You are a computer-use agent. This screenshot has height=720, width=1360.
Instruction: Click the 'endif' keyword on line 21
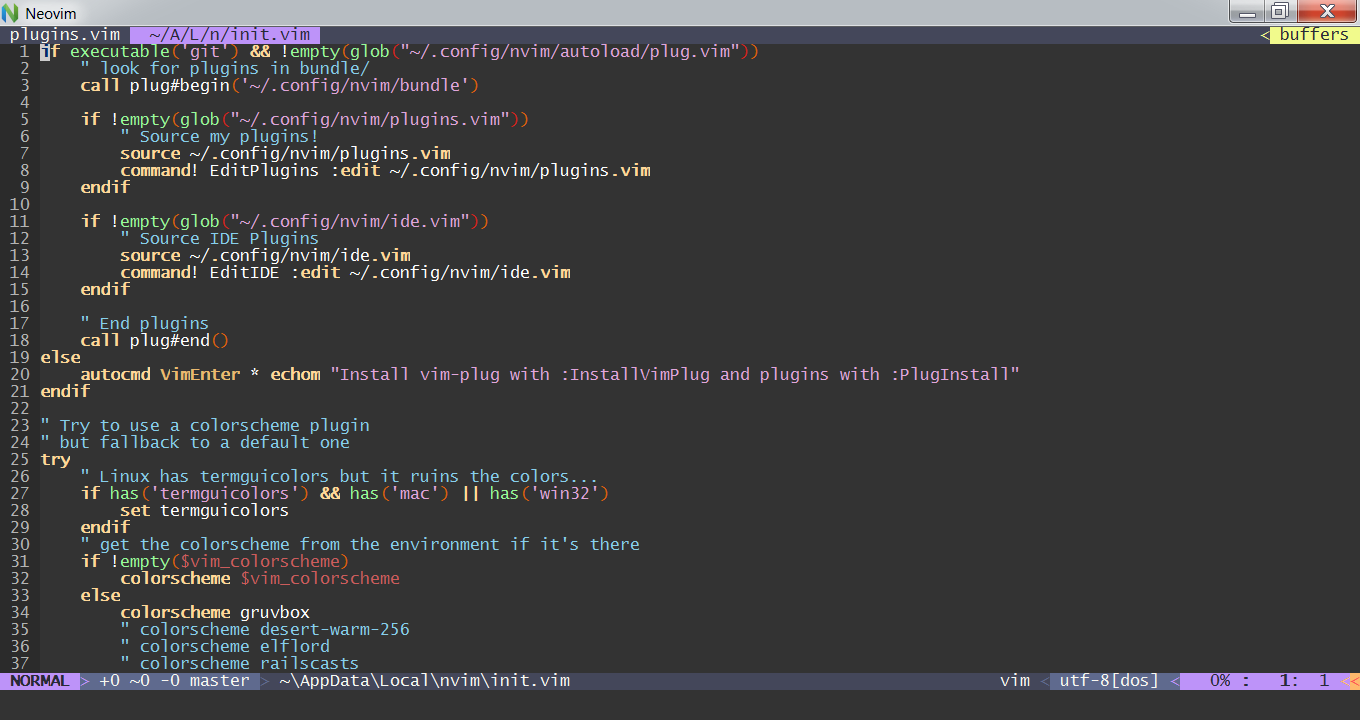tap(65, 391)
